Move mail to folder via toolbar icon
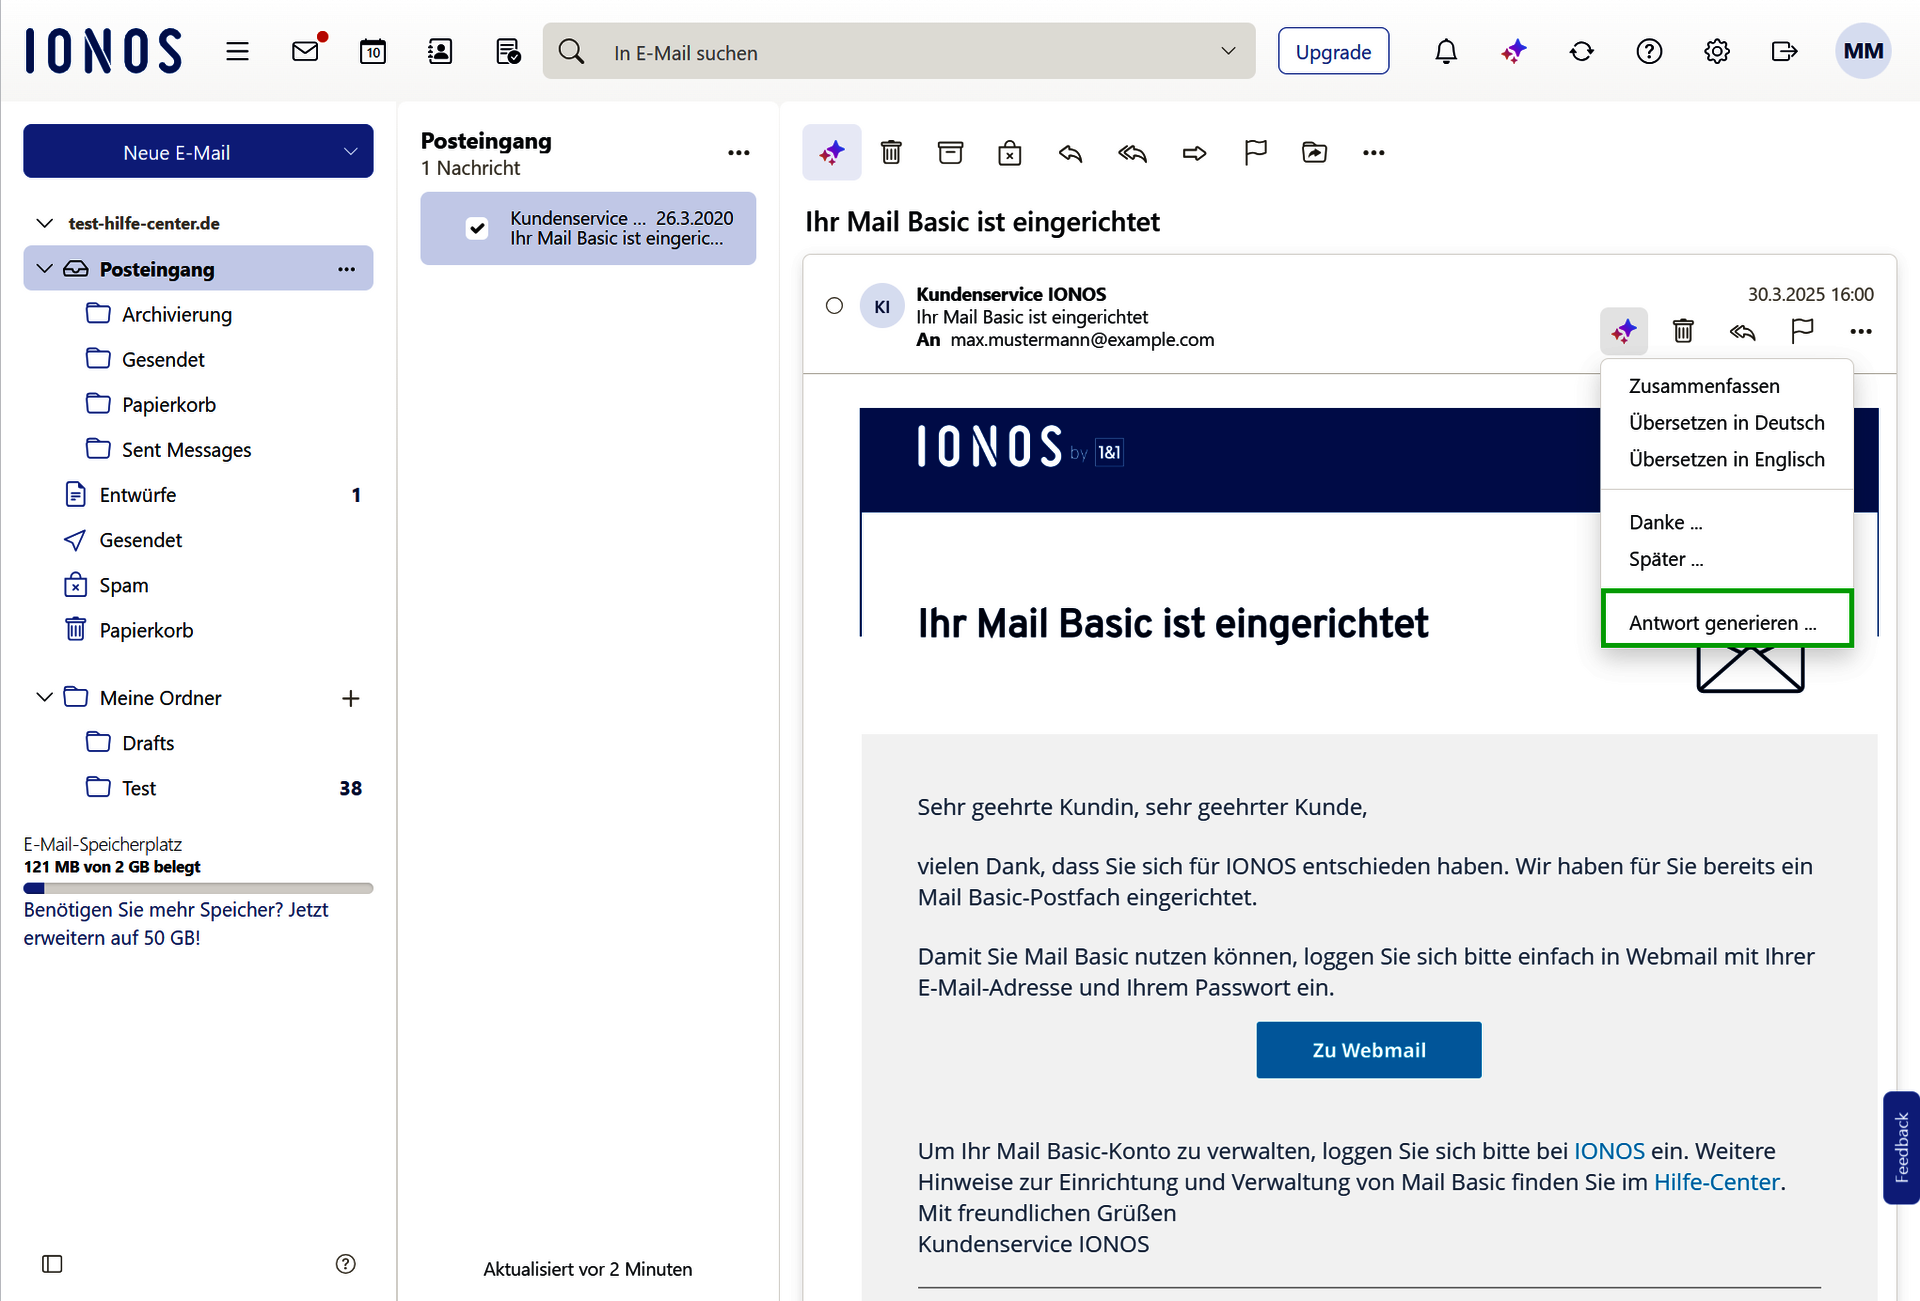1920x1301 pixels. point(1314,152)
